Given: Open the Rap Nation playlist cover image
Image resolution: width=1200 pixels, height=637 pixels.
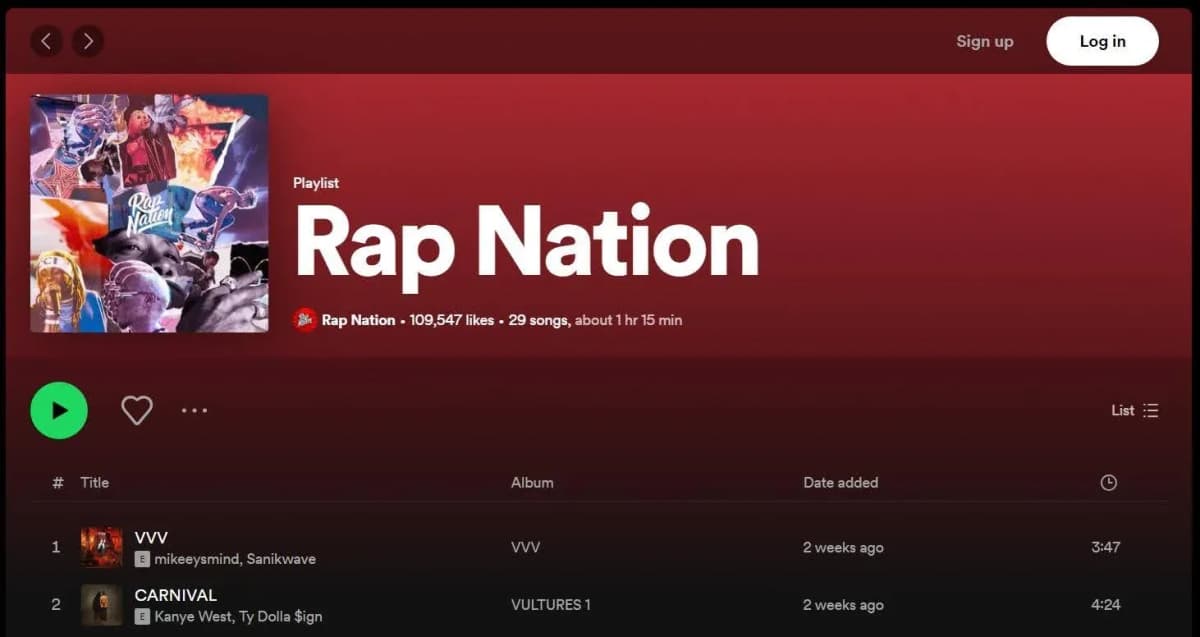Looking at the screenshot, I should 149,213.
